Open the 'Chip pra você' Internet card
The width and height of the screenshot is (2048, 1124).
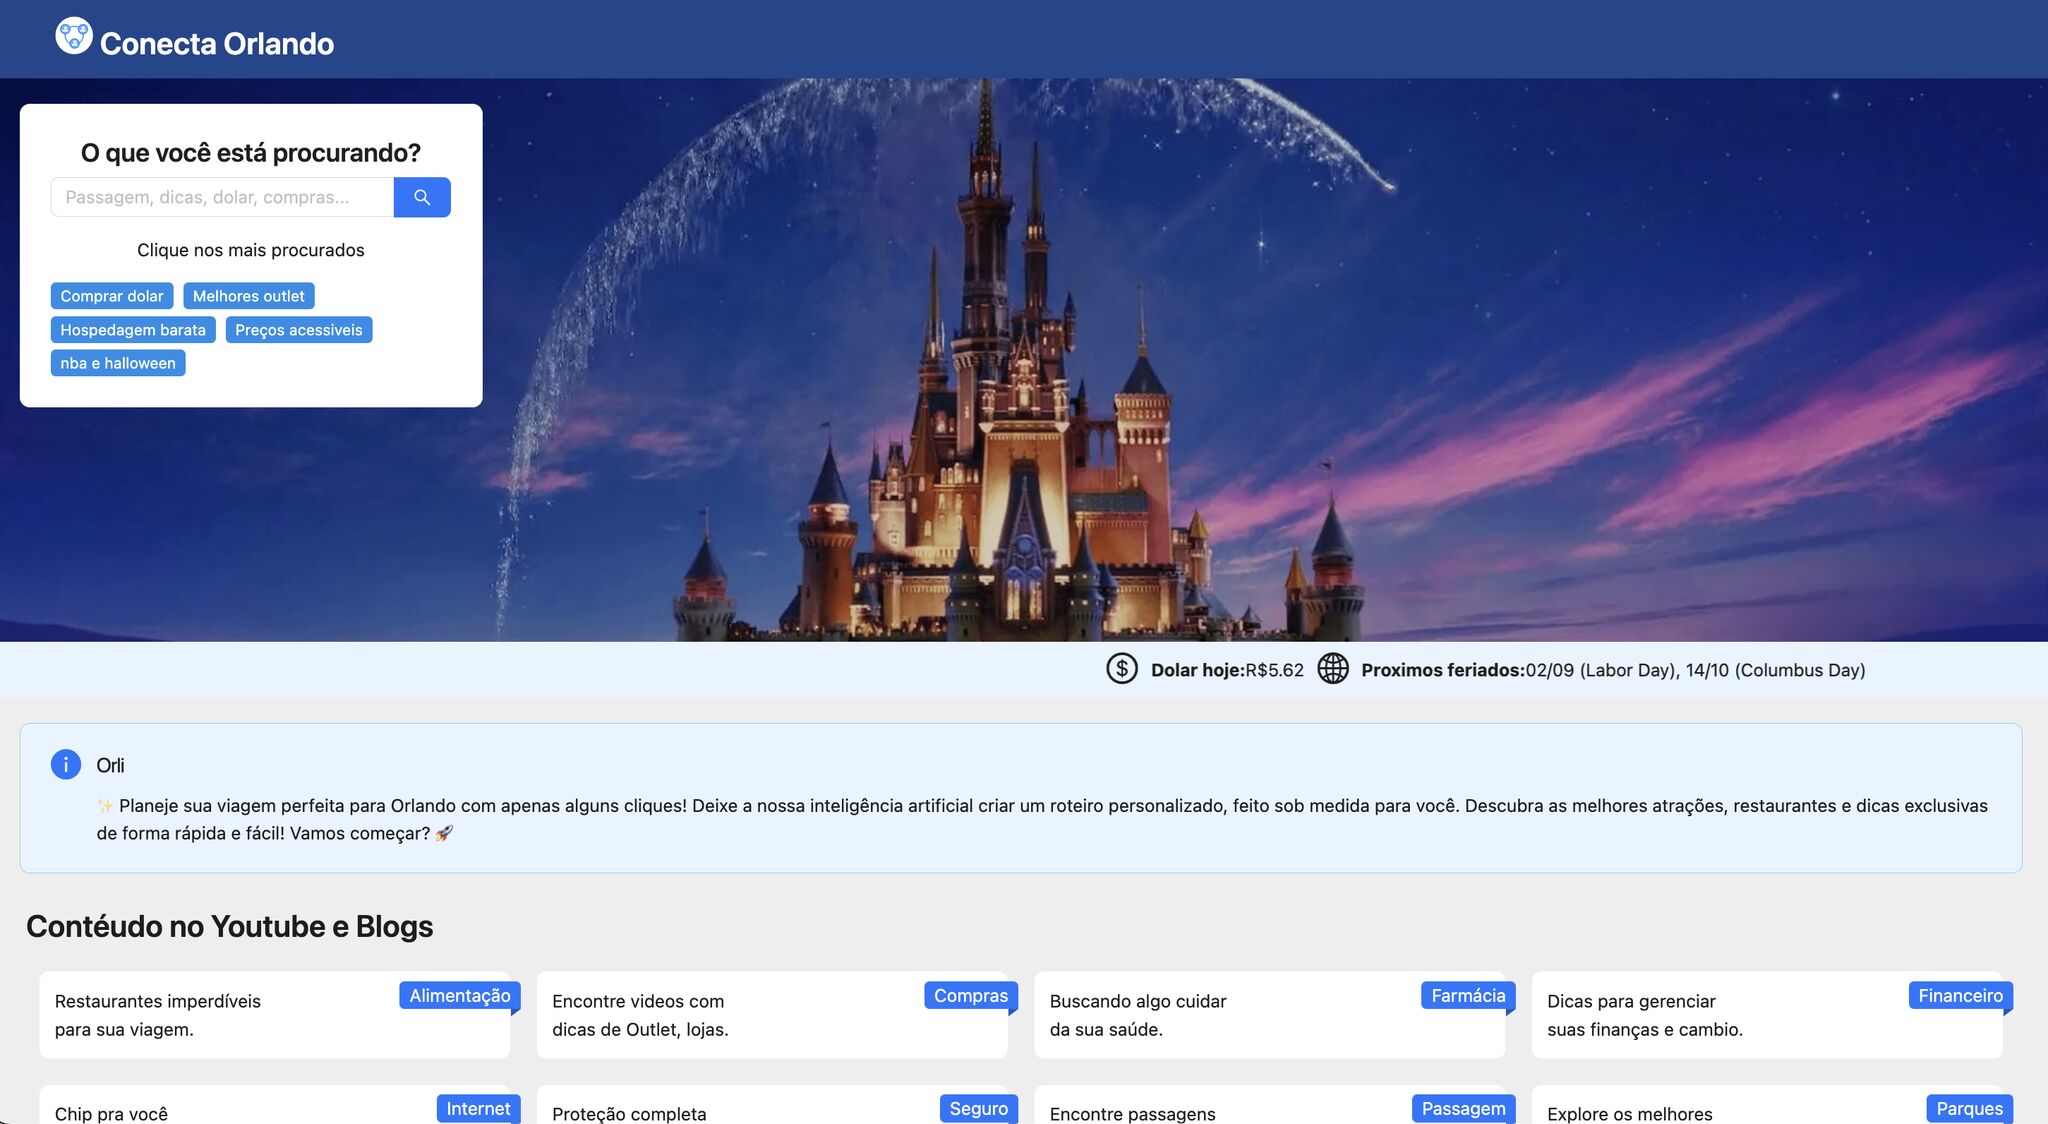[275, 1105]
